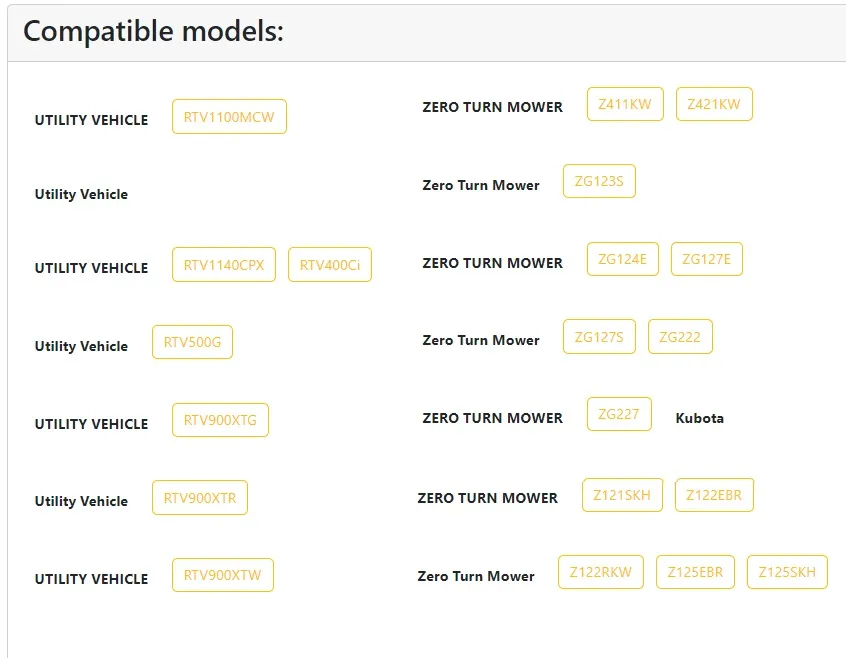
Task: Select the RTV400Ci model tag
Action: click(330, 264)
